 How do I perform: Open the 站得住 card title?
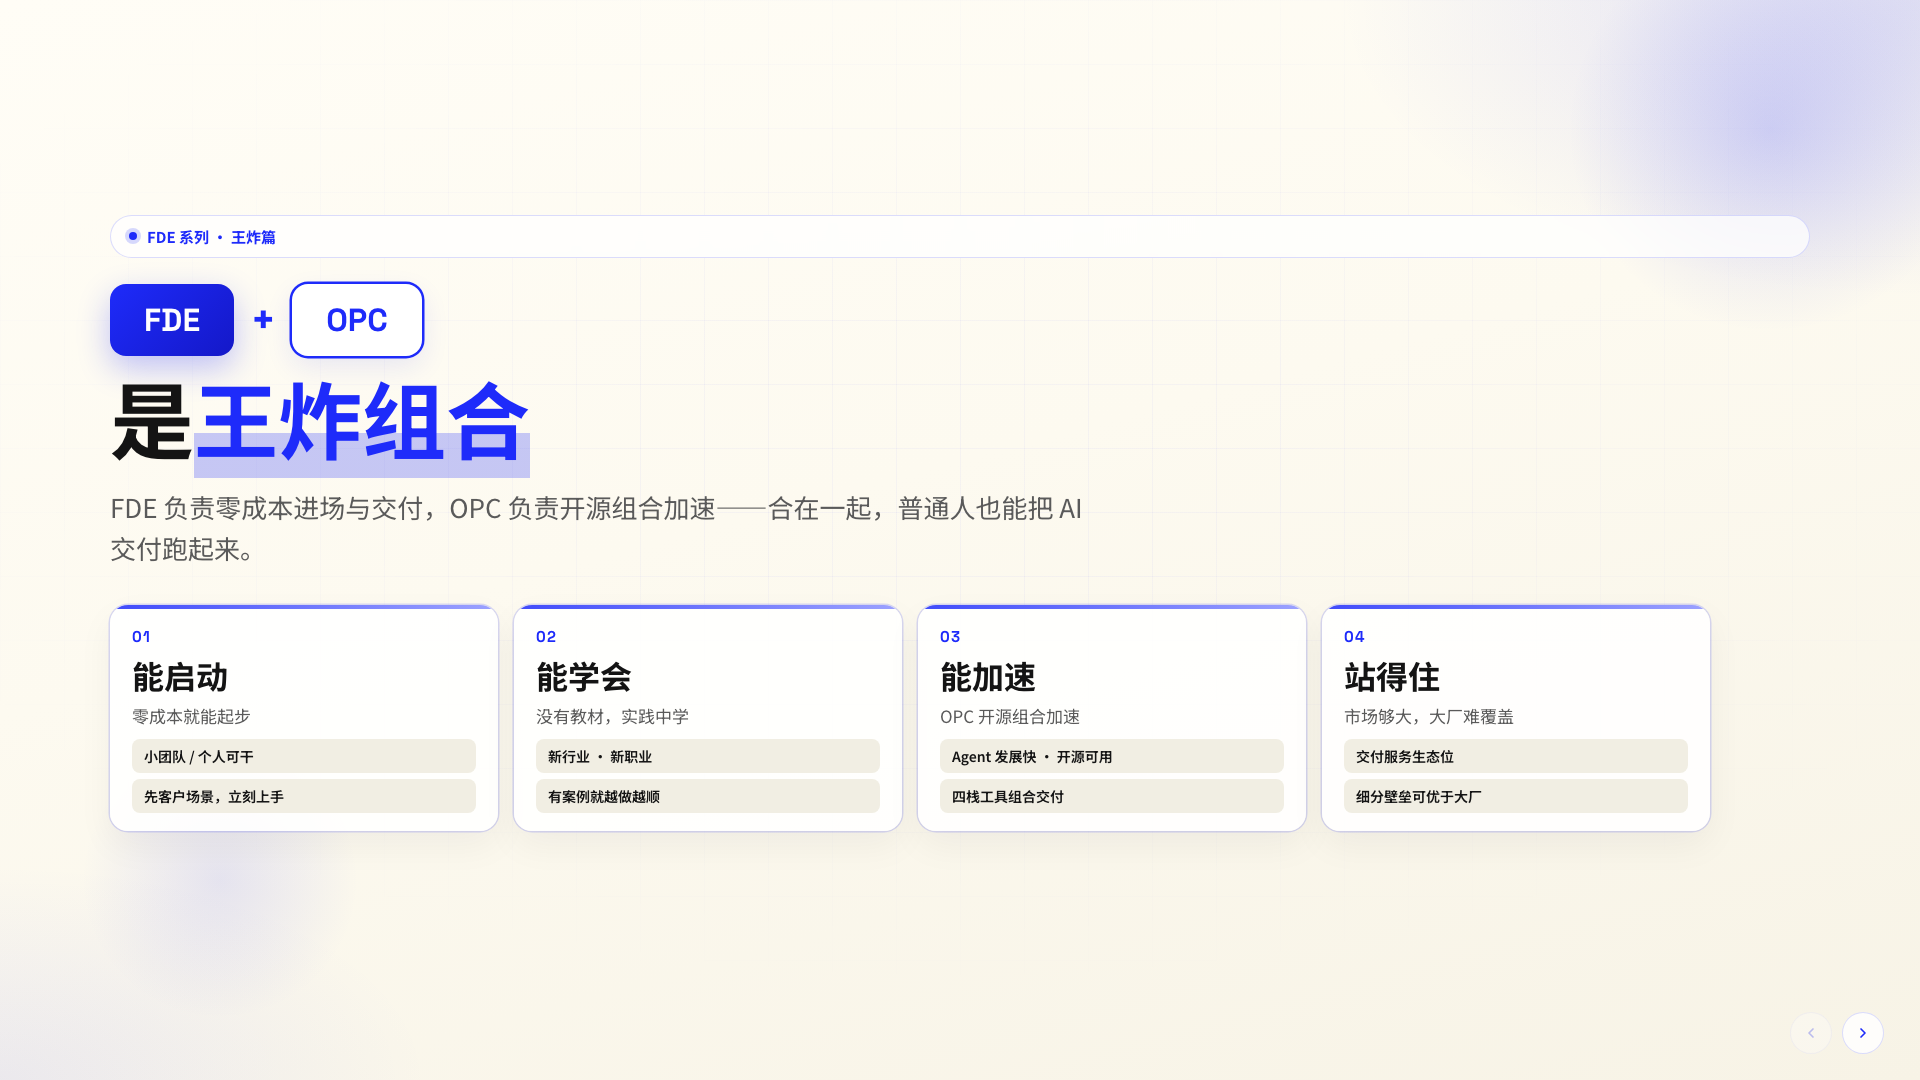point(1392,677)
